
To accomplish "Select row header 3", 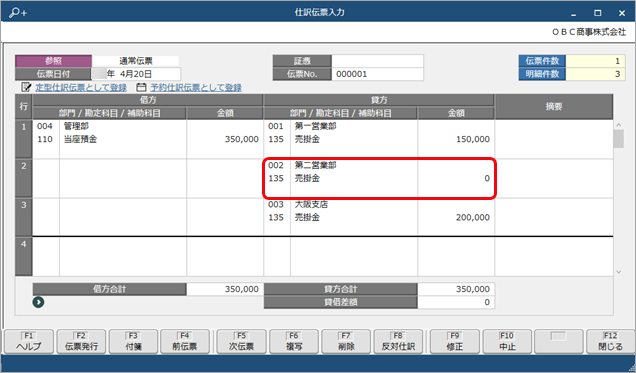I will tap(24, 217).
